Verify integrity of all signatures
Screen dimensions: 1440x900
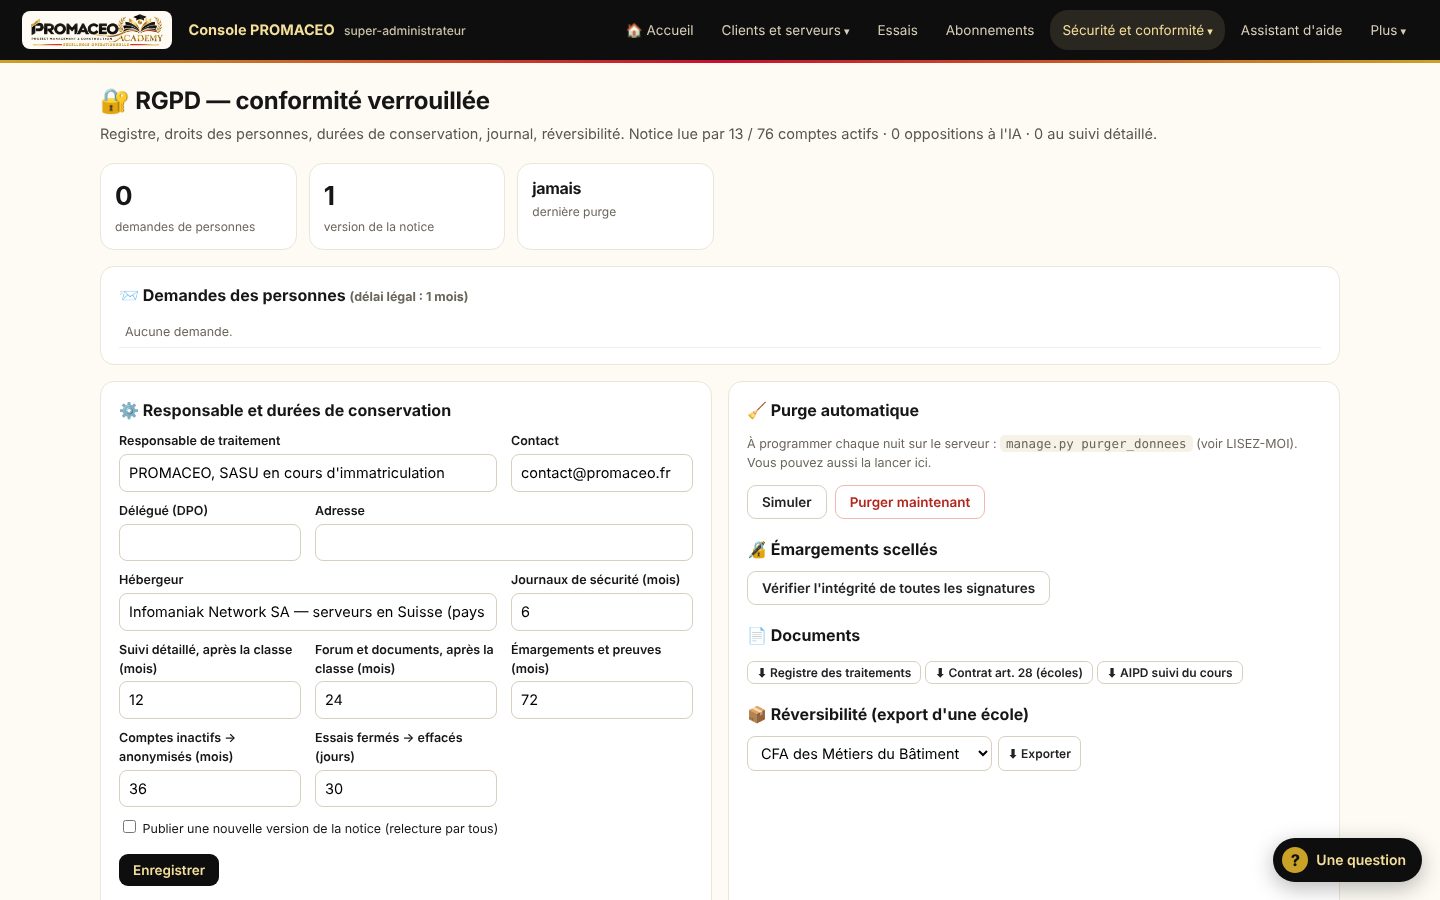click(x=898, y=588)
